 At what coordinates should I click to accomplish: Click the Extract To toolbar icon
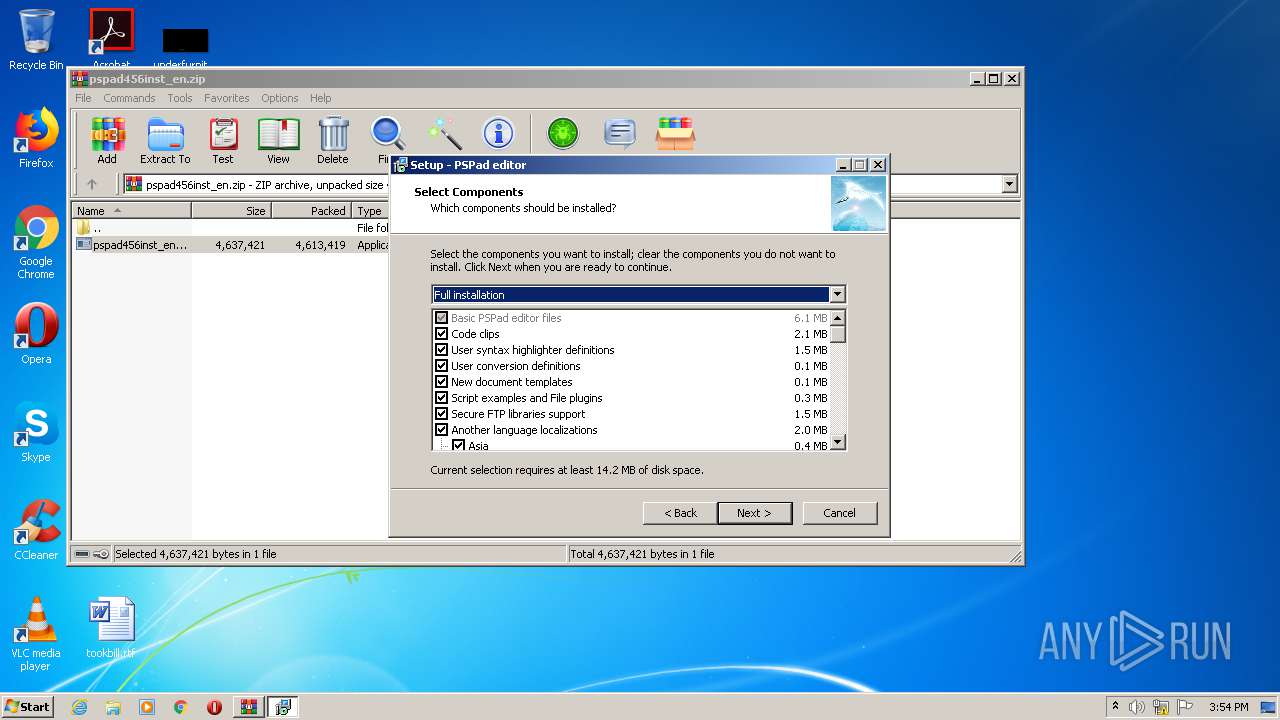click(x=165, y=140)
